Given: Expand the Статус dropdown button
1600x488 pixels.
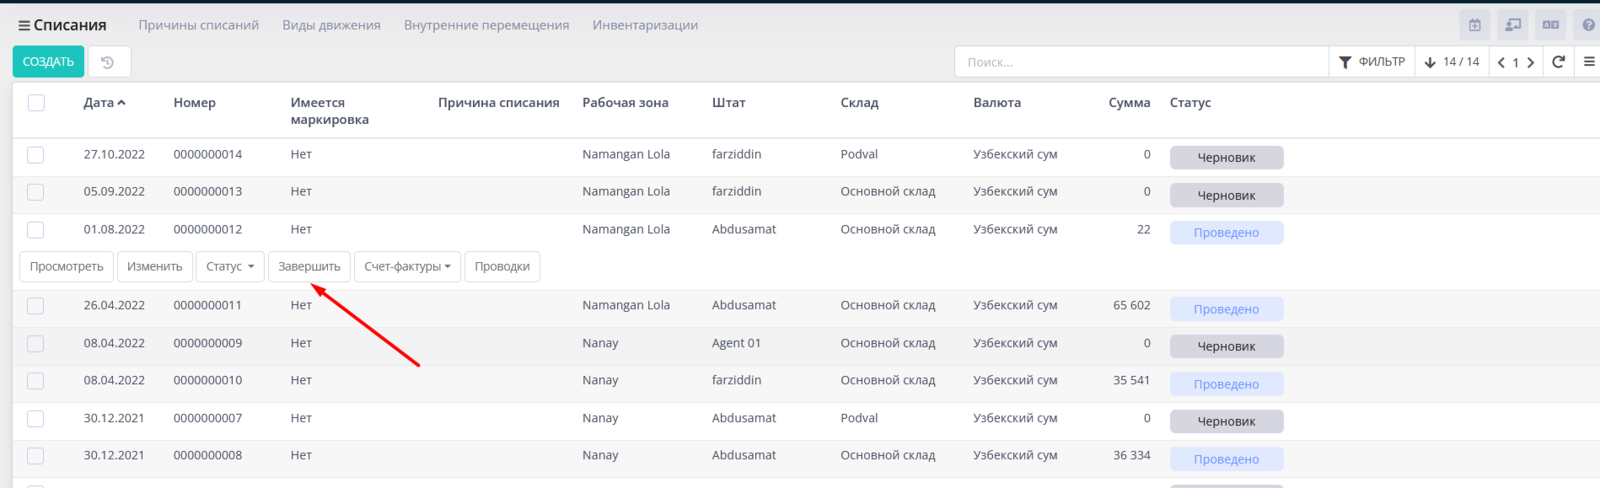Looking at the screenshot, I should tap(230, 267).
